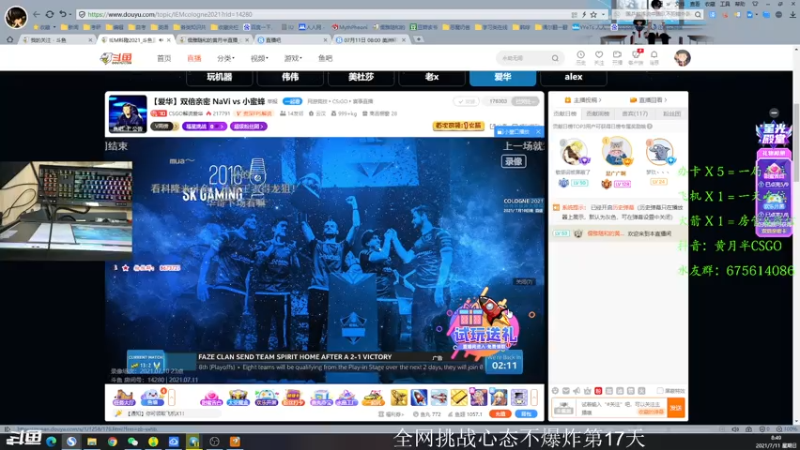800x450 pixels.
Task: Click the 02:11 countdown timer on video
Action: pos(504,365)
